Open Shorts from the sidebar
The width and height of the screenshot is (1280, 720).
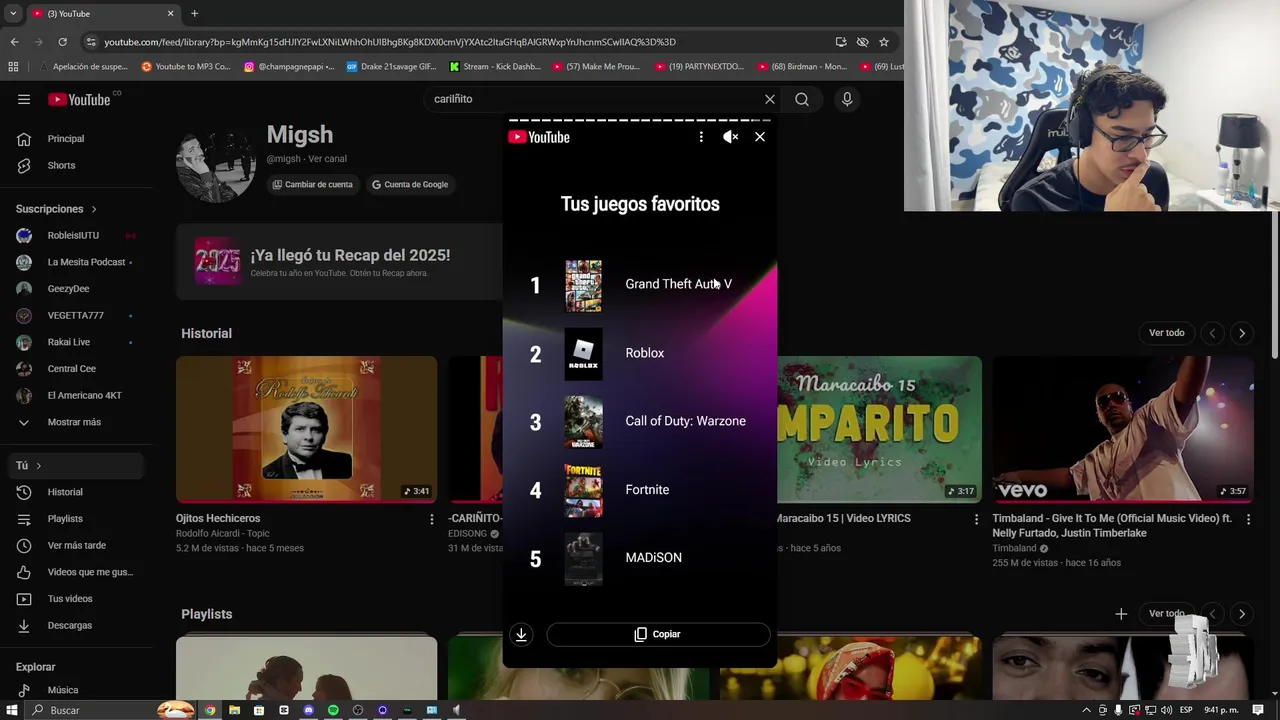coord(77,165)
